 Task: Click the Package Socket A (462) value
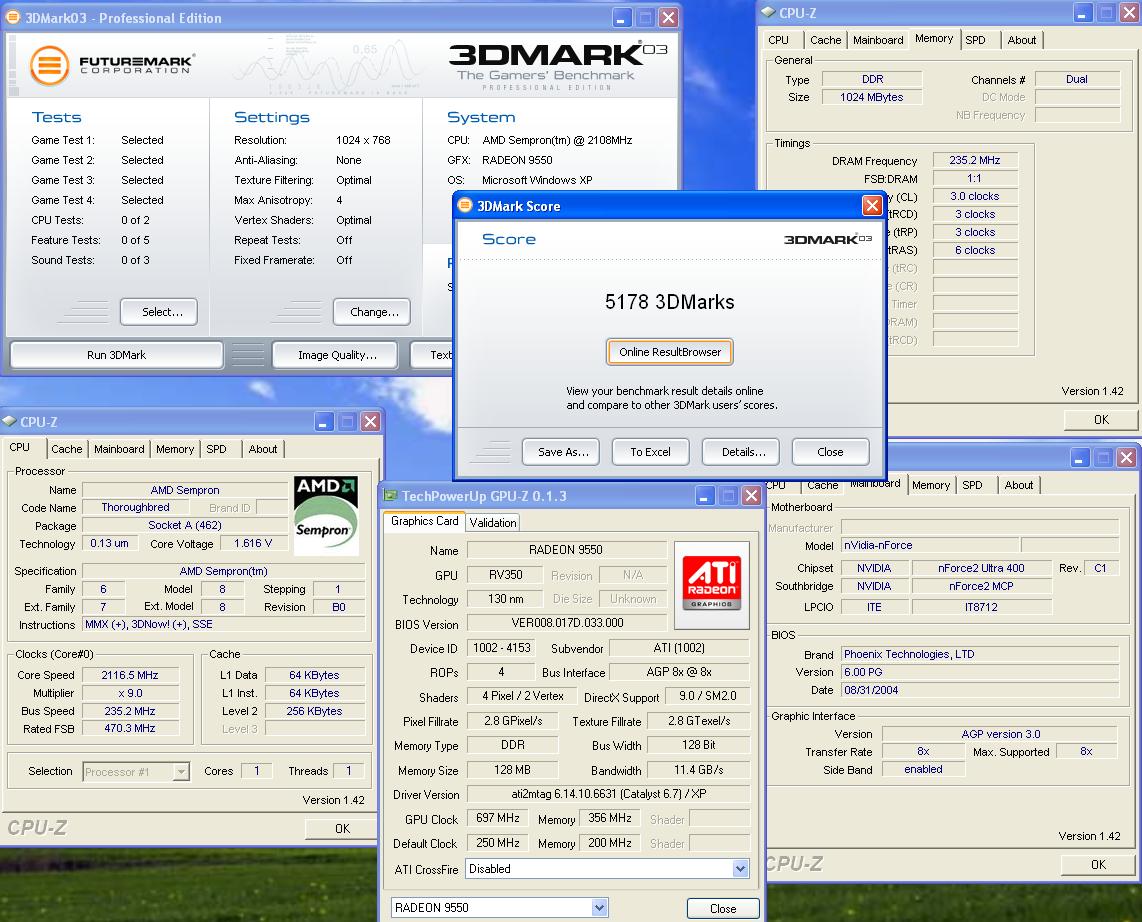click(185, 525)
